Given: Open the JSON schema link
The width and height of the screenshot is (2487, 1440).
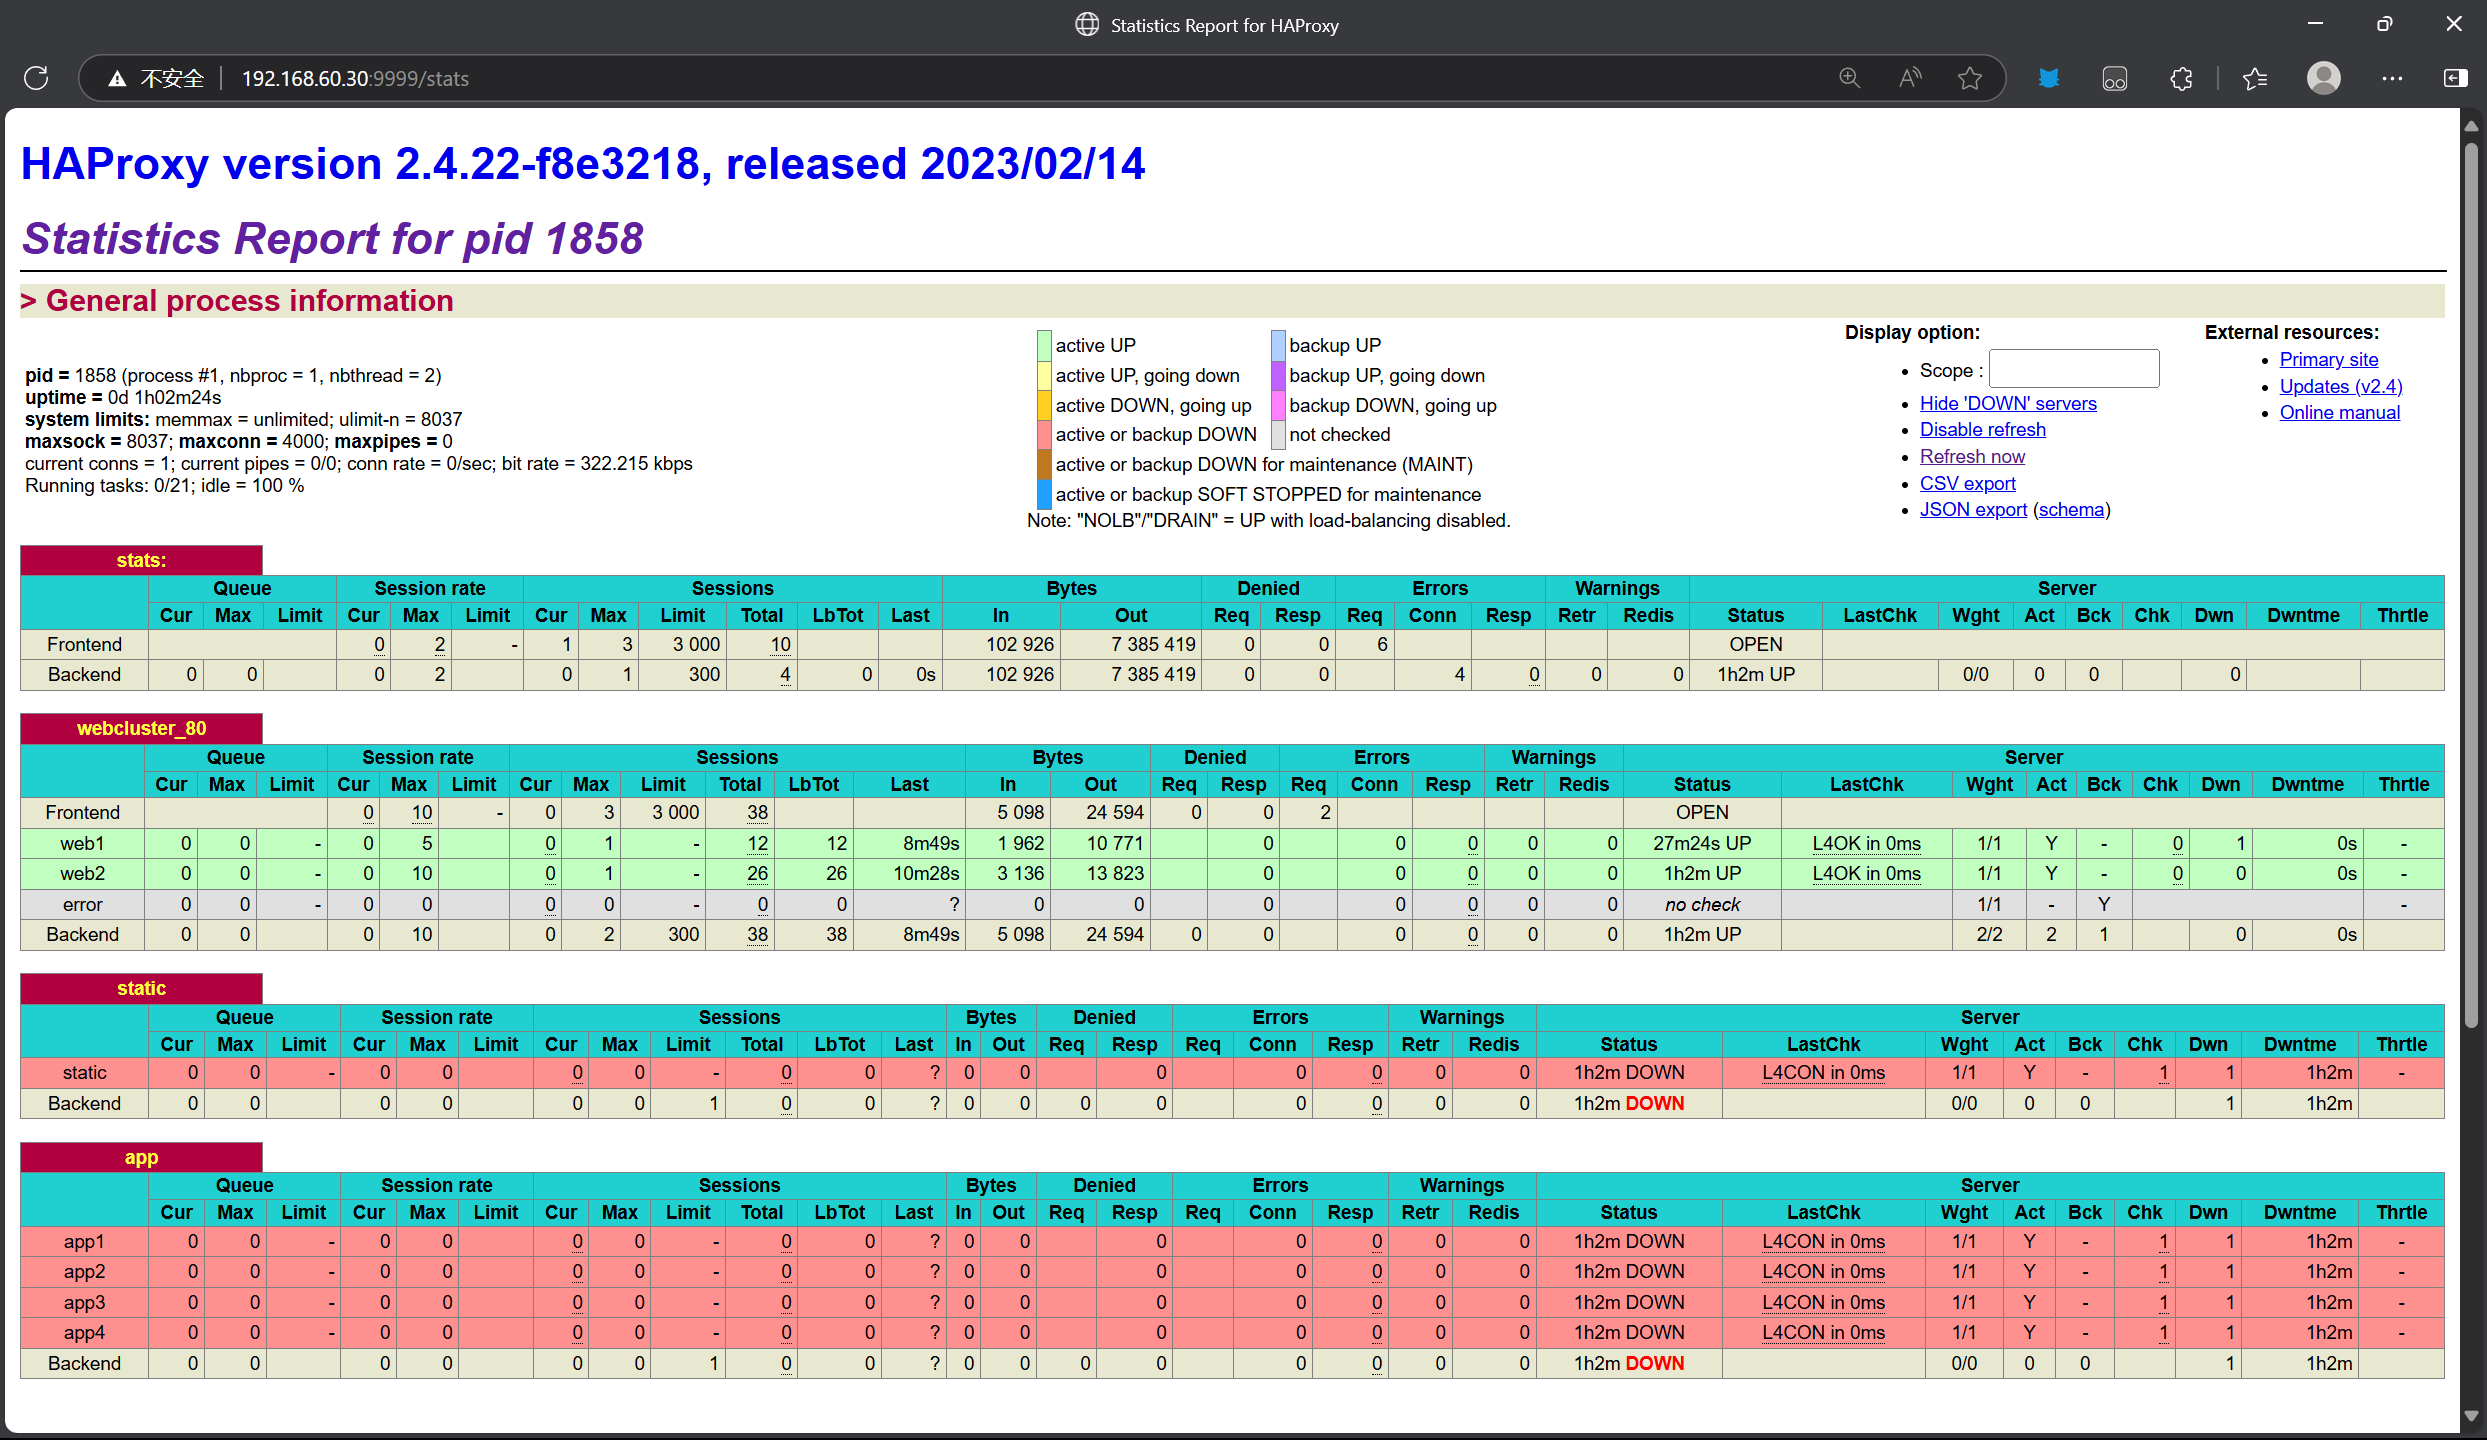Looking at the screenshot, I should [x=2072, y=509].
